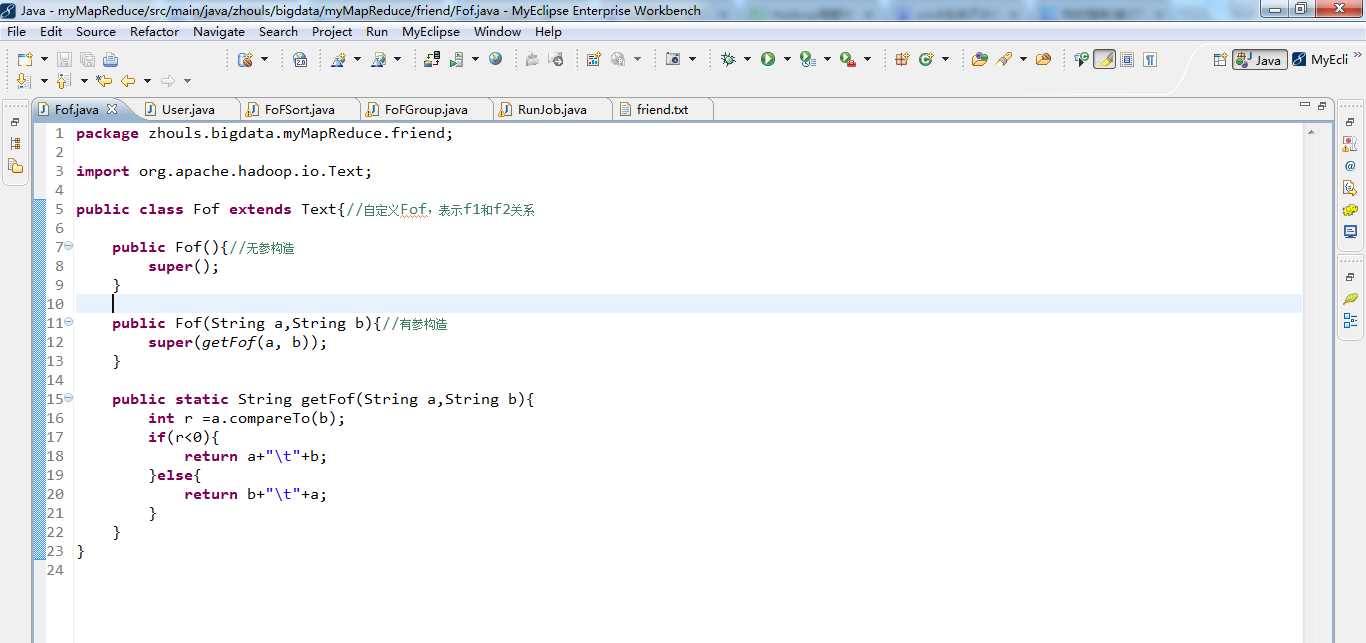1366x643 pixels.
Task: Minimize the editor area
Action: [x=1304, y=105]
